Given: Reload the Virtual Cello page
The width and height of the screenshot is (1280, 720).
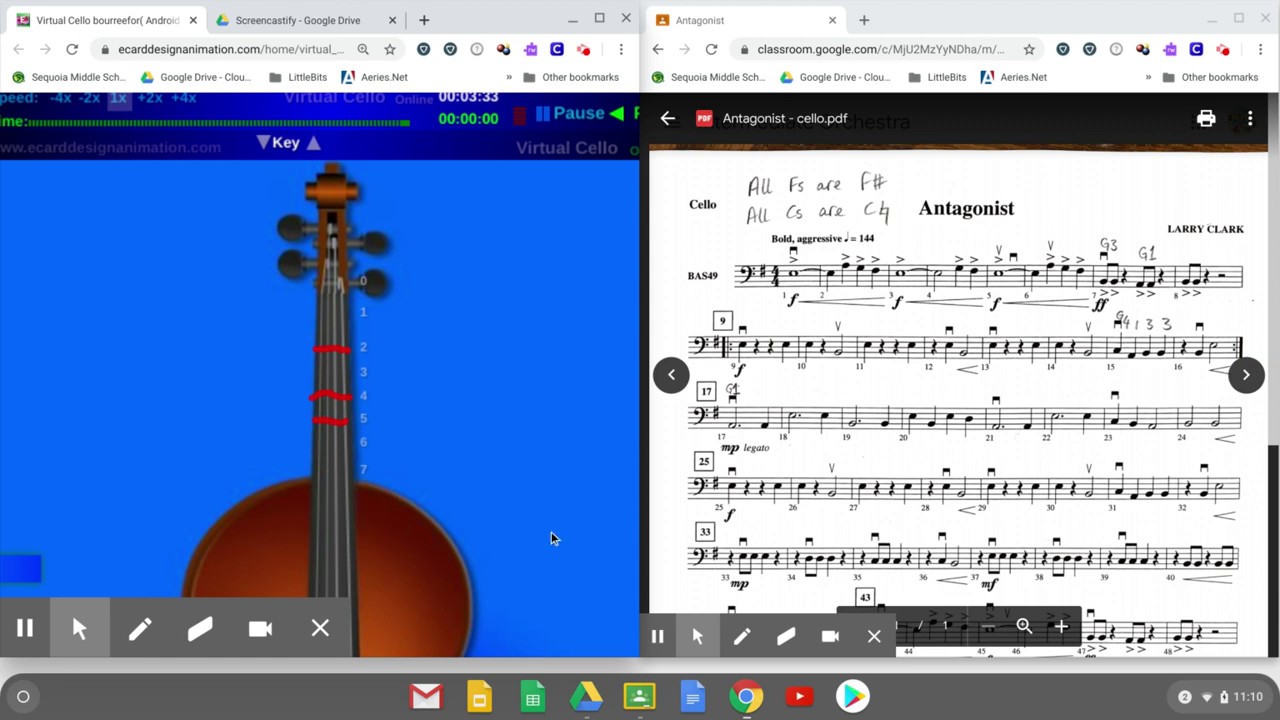Looking at the screenshot, I should click(x=72, y=49).
